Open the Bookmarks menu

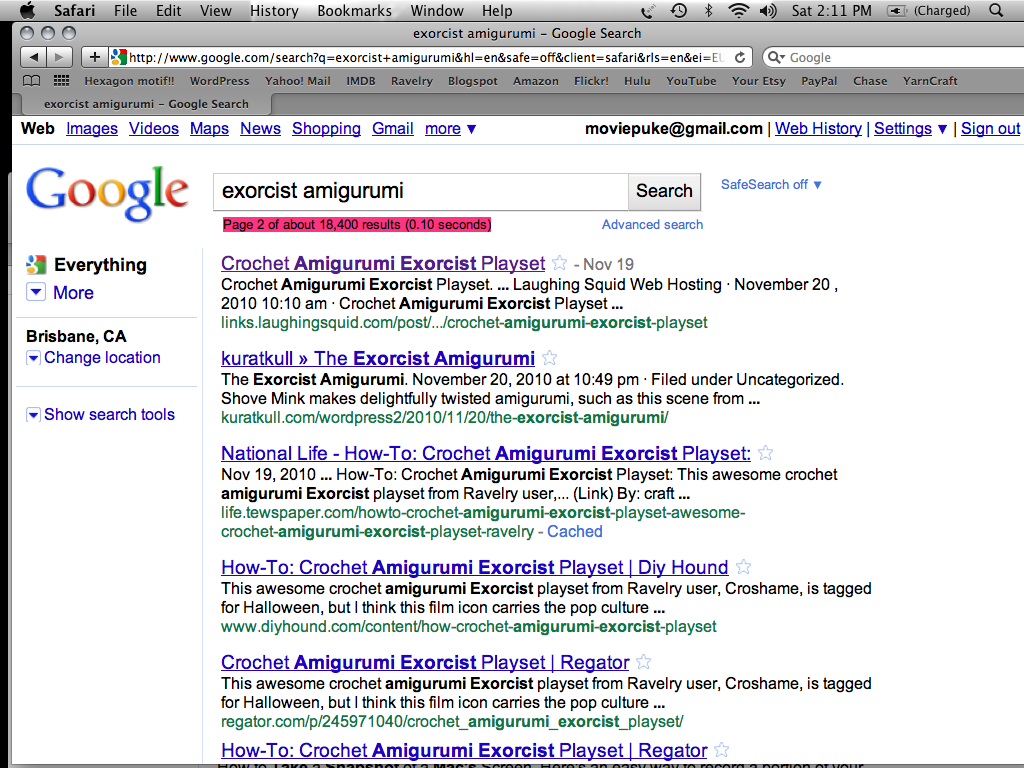click(355, 11)
